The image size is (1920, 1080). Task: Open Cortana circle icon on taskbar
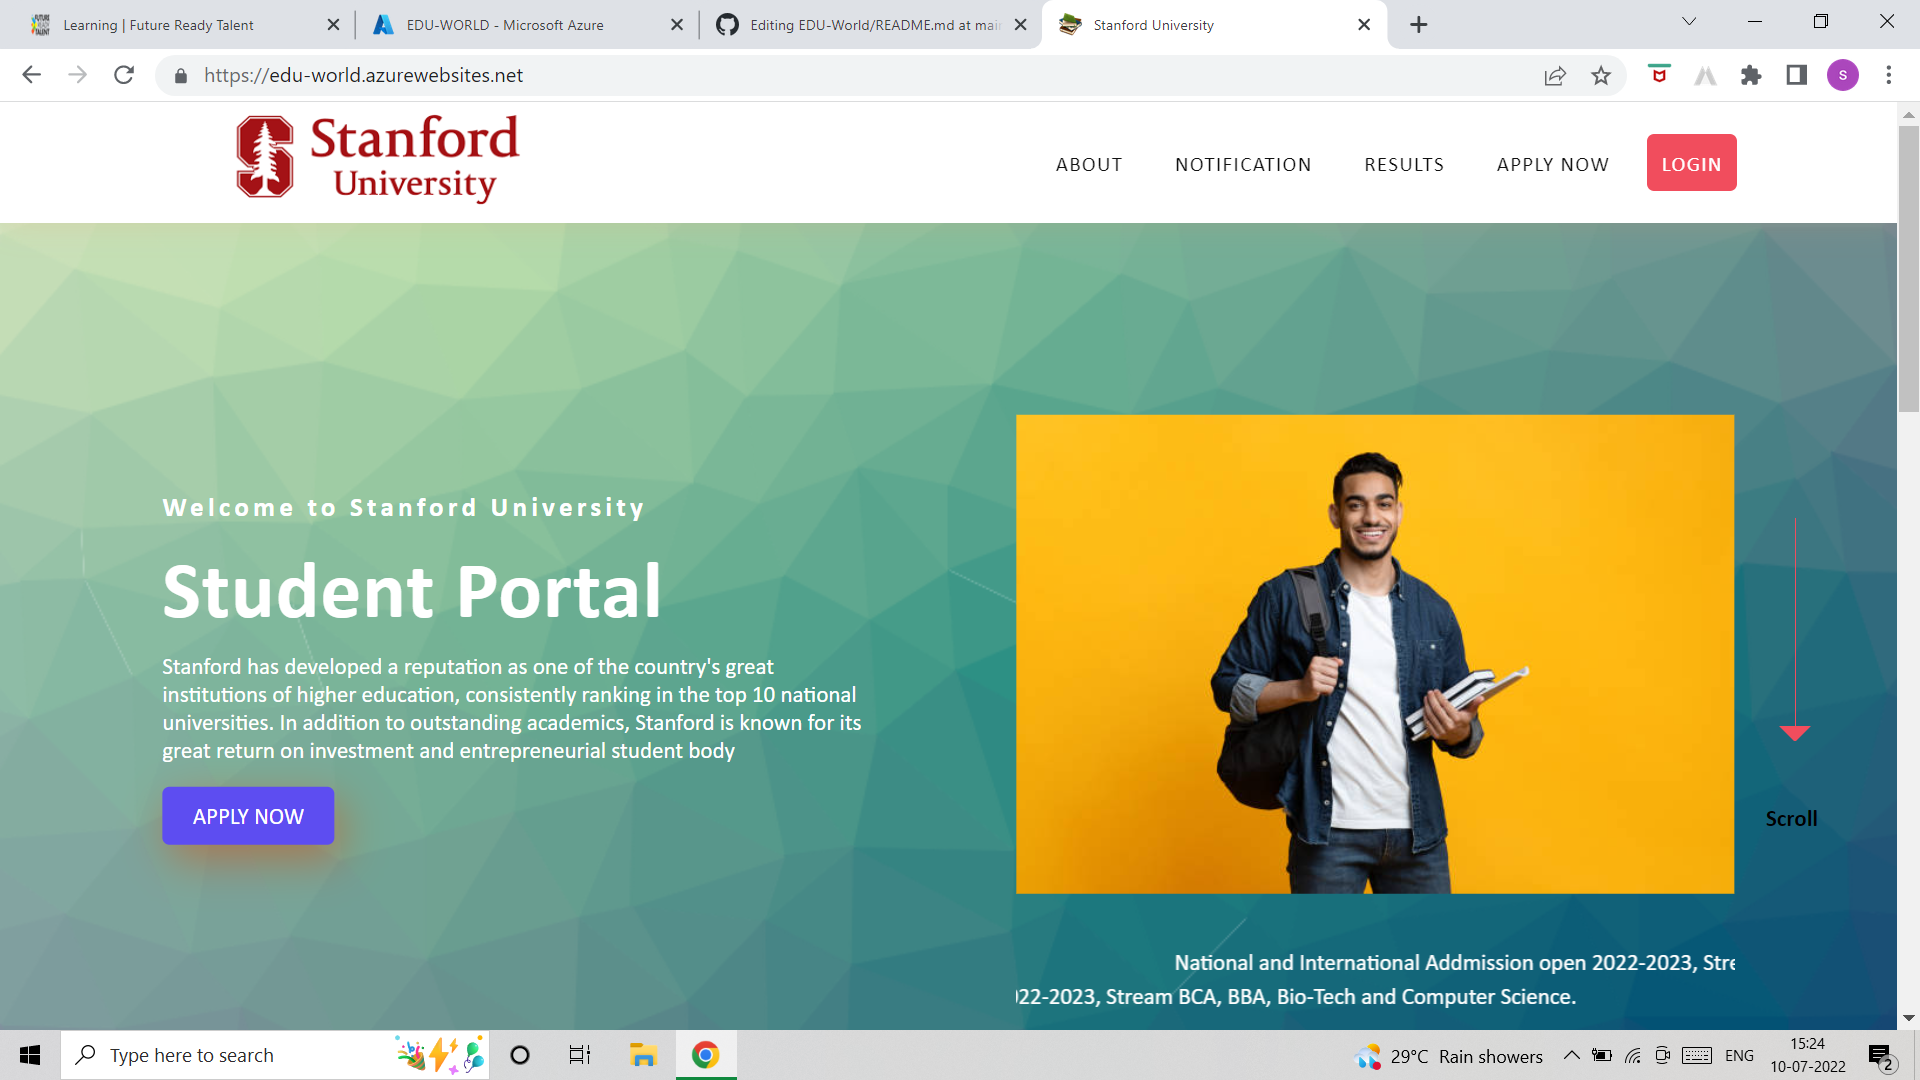[520, 1055]
